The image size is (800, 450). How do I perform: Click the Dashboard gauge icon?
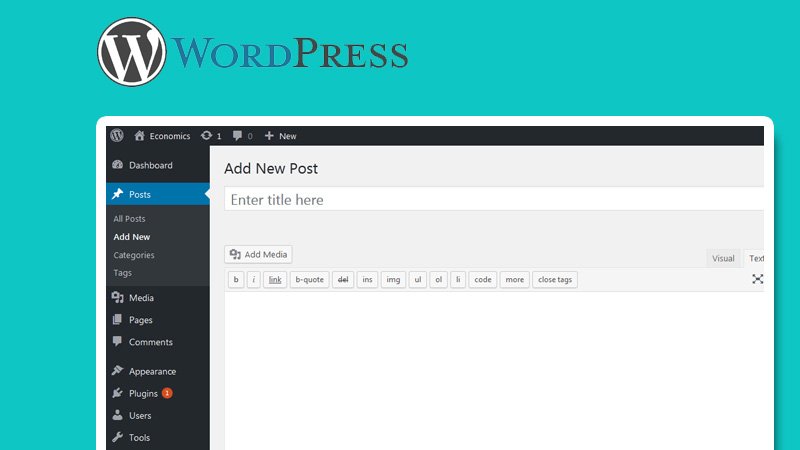118,164
